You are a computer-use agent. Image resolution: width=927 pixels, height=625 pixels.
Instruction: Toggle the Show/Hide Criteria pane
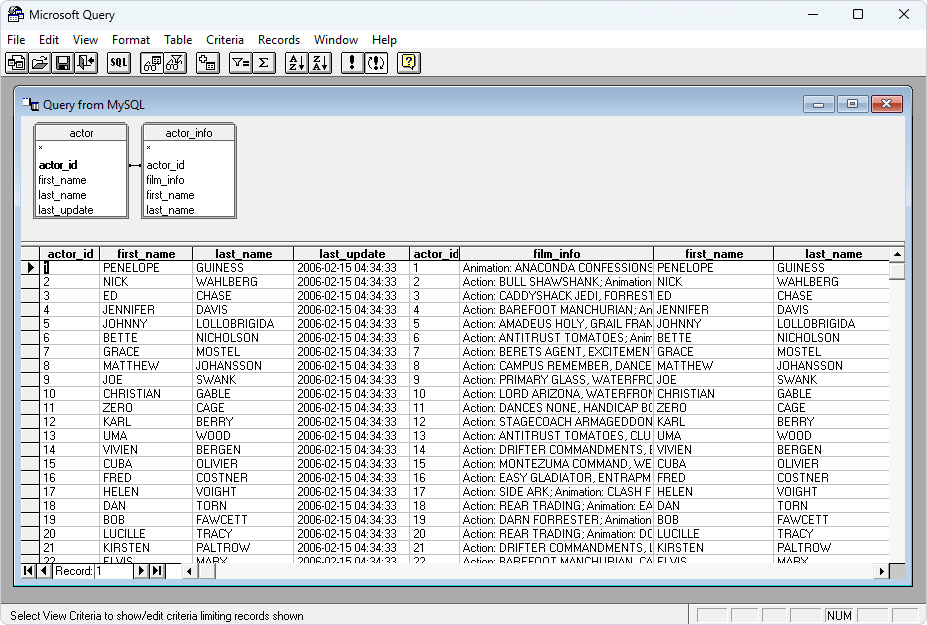coord(176,63)
